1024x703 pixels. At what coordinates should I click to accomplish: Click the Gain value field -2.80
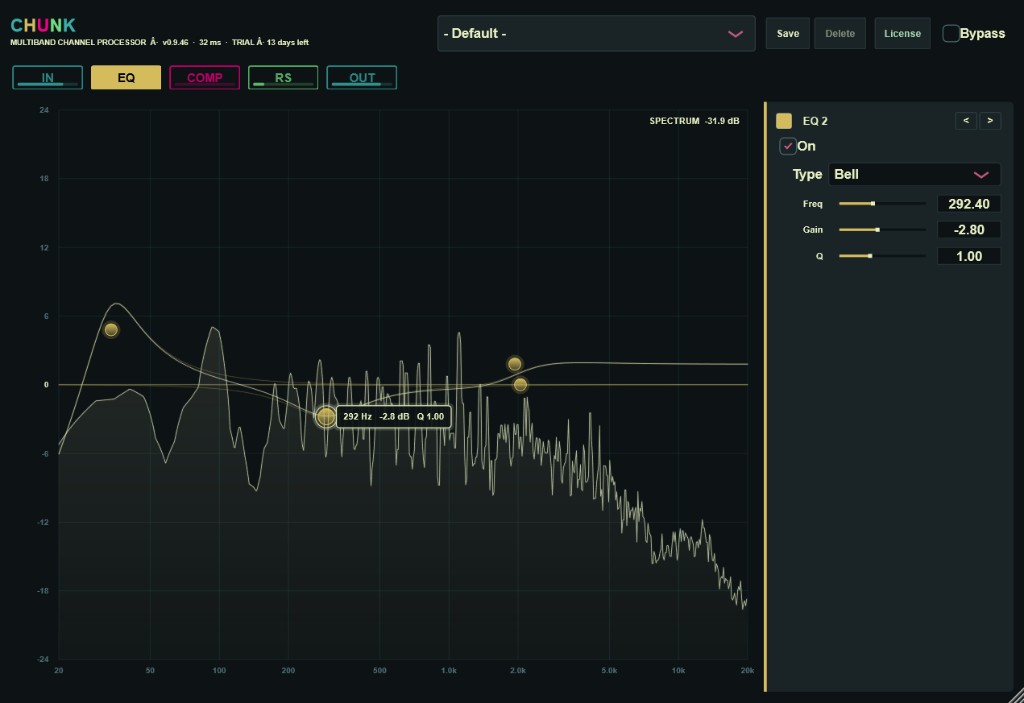click(x=969, y=230)
